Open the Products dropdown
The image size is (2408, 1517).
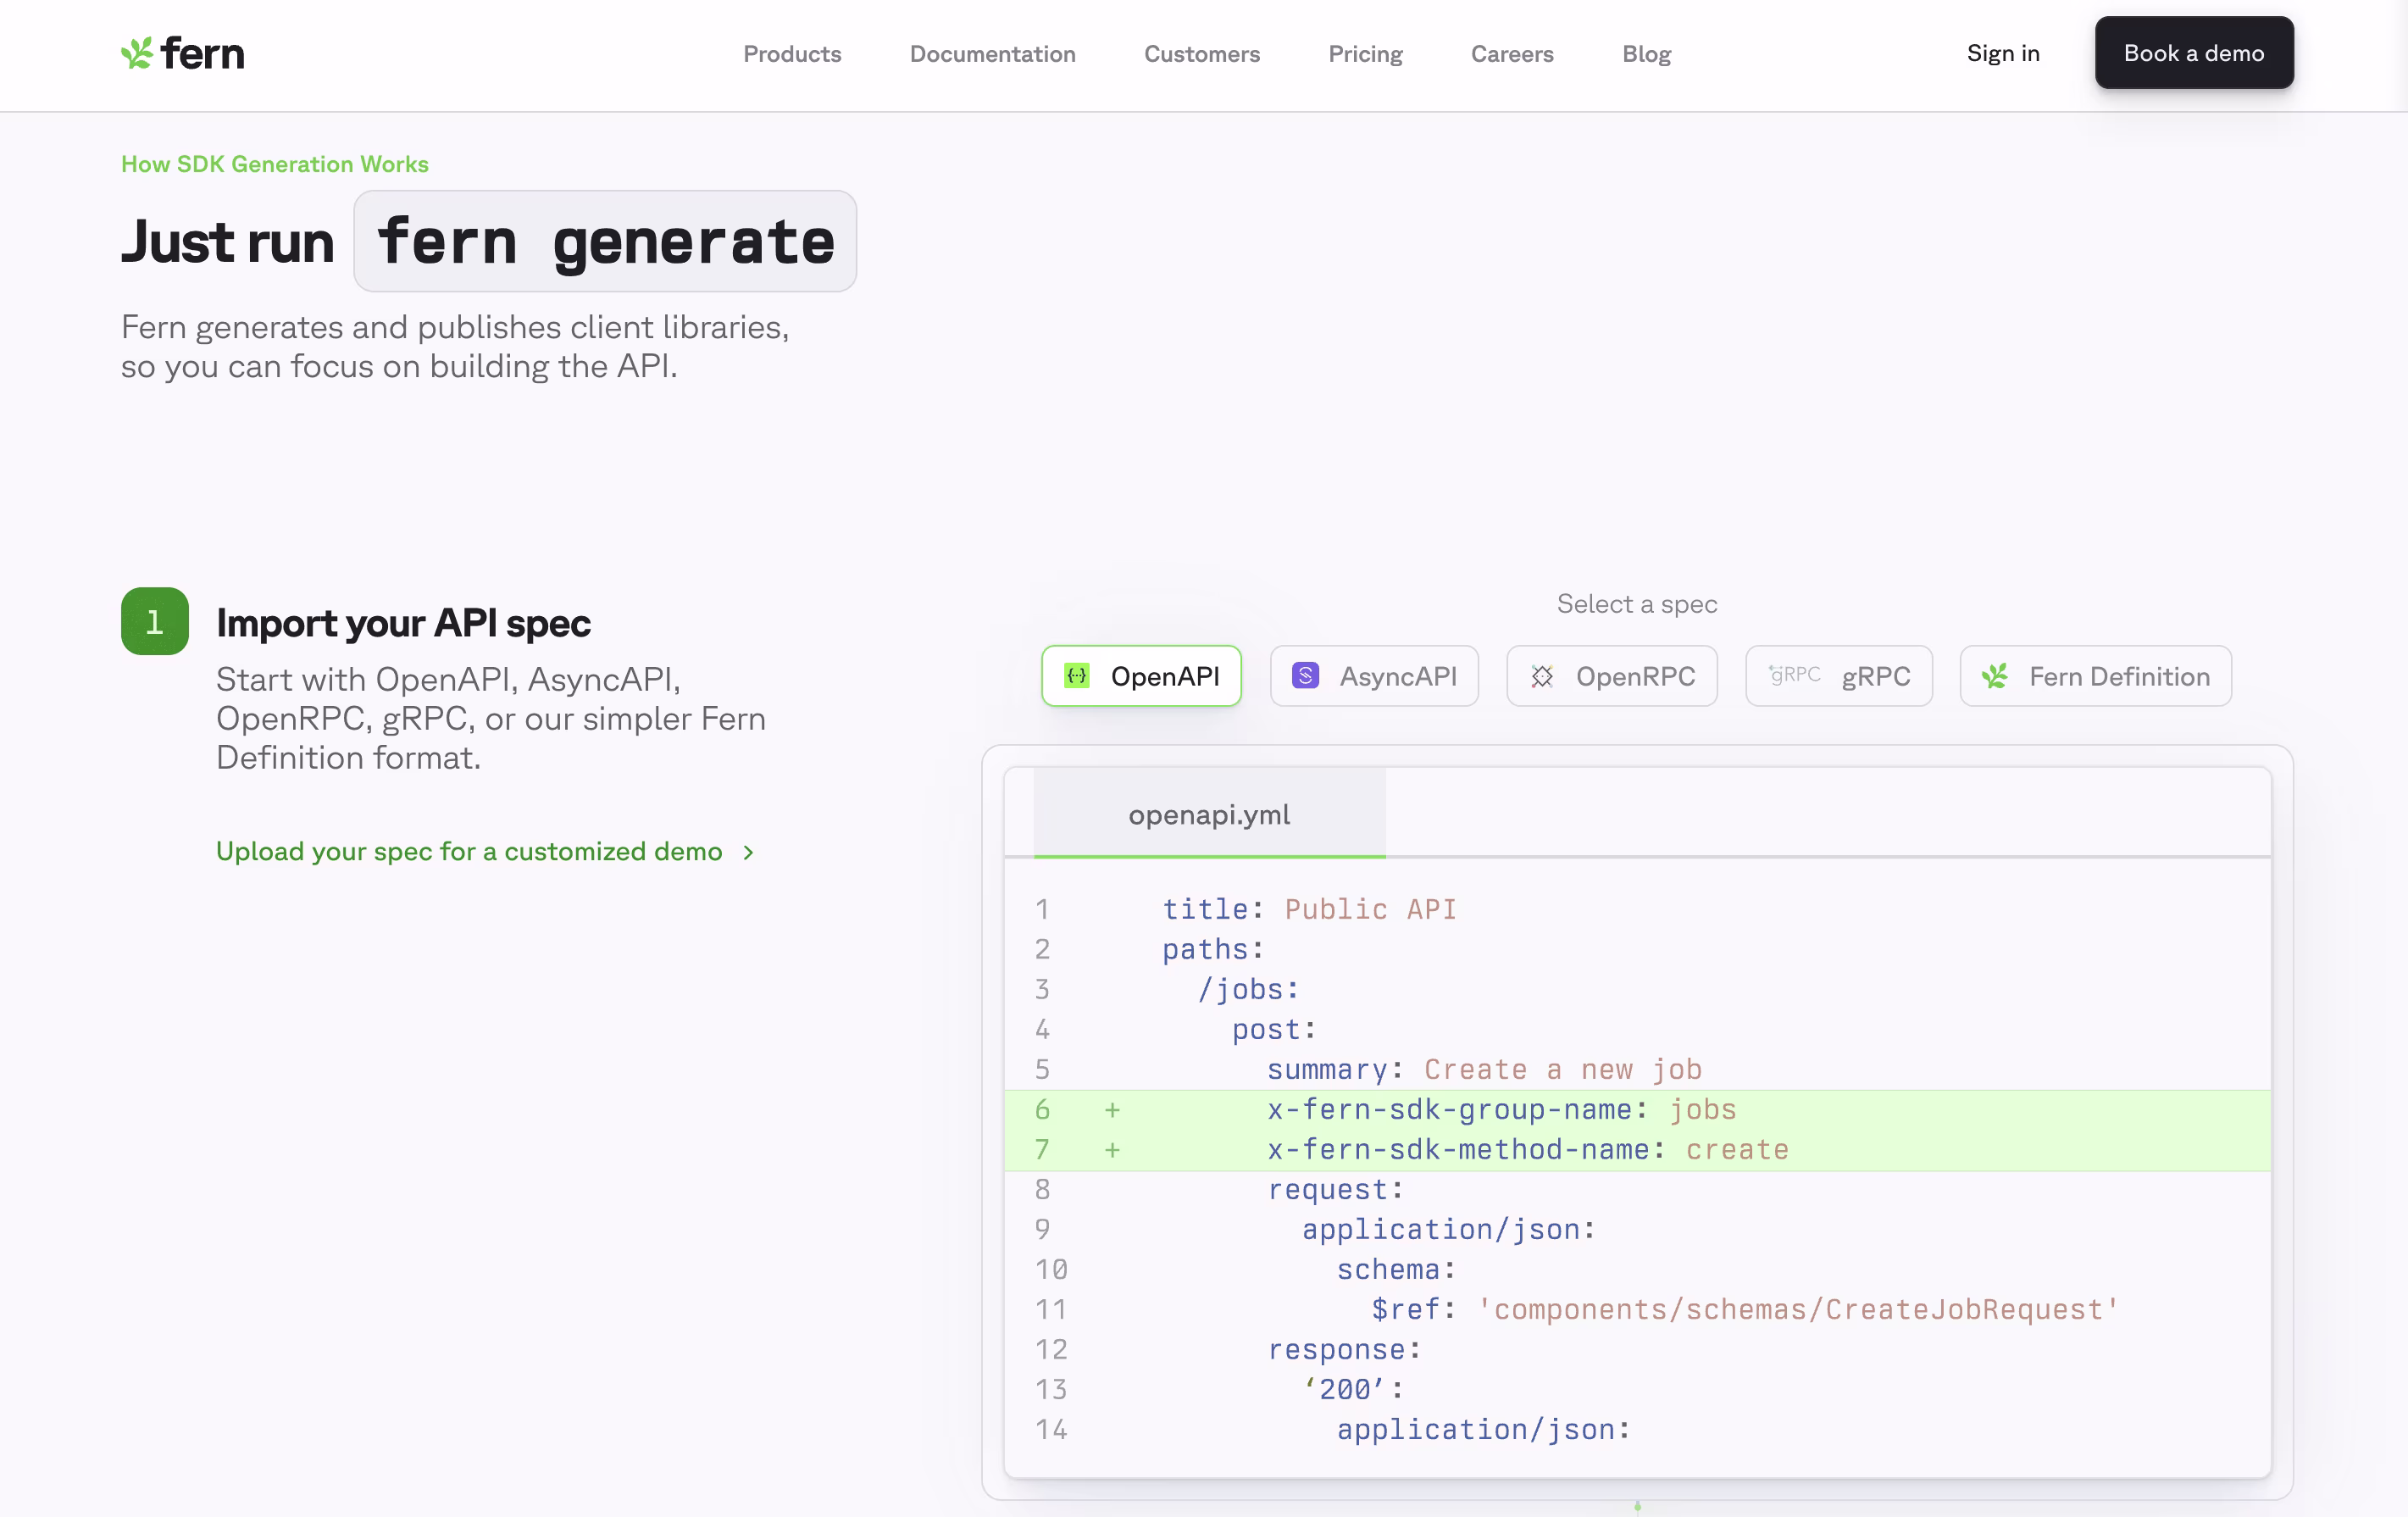point(792,54)
